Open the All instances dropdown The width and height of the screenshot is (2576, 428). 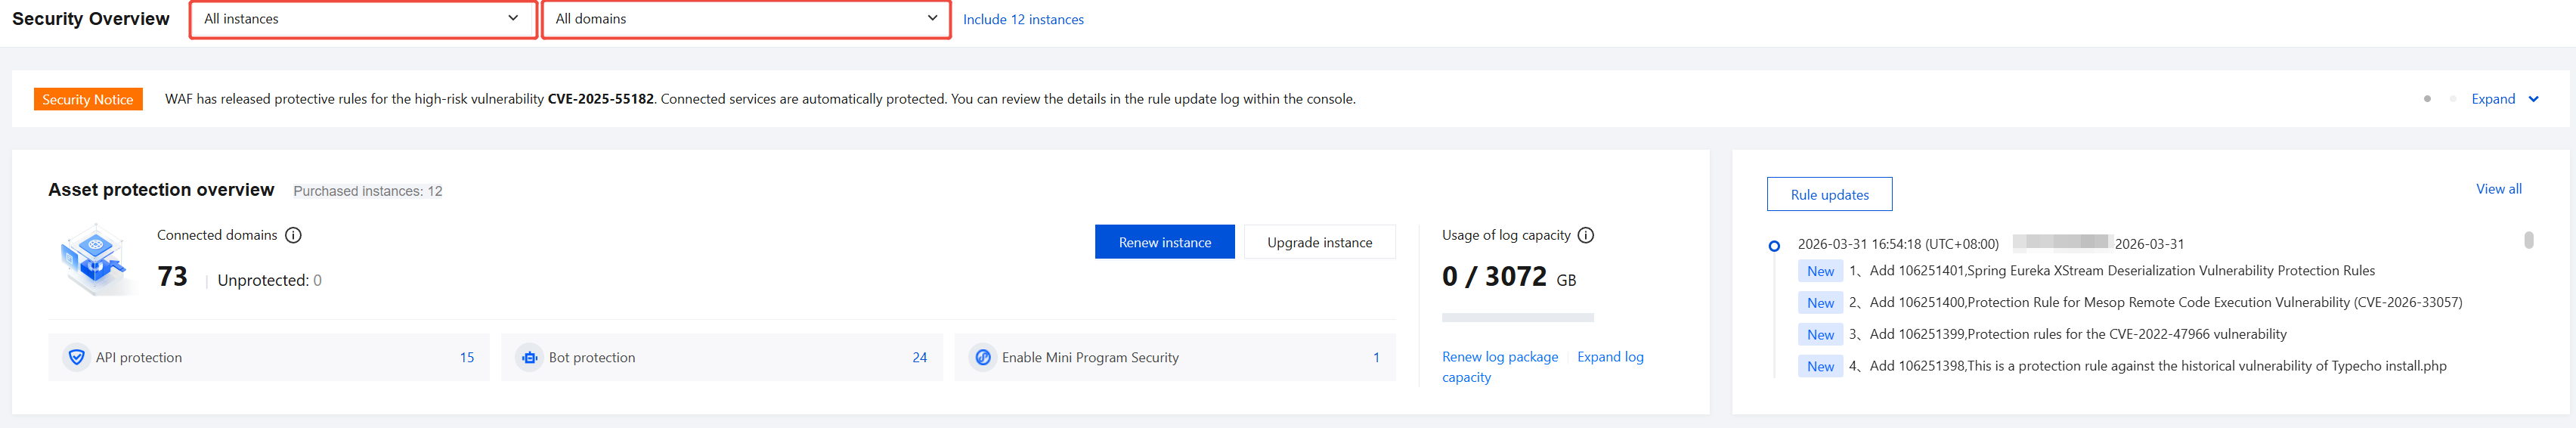362,19
